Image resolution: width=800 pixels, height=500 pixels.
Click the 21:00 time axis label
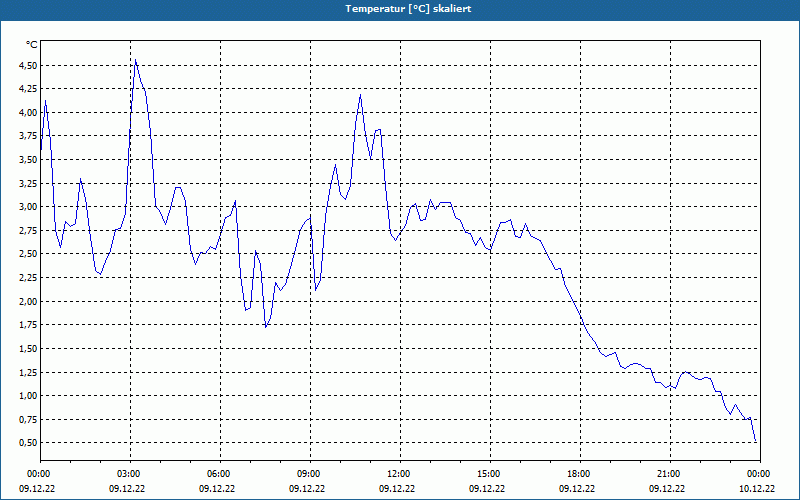point(670,474)
